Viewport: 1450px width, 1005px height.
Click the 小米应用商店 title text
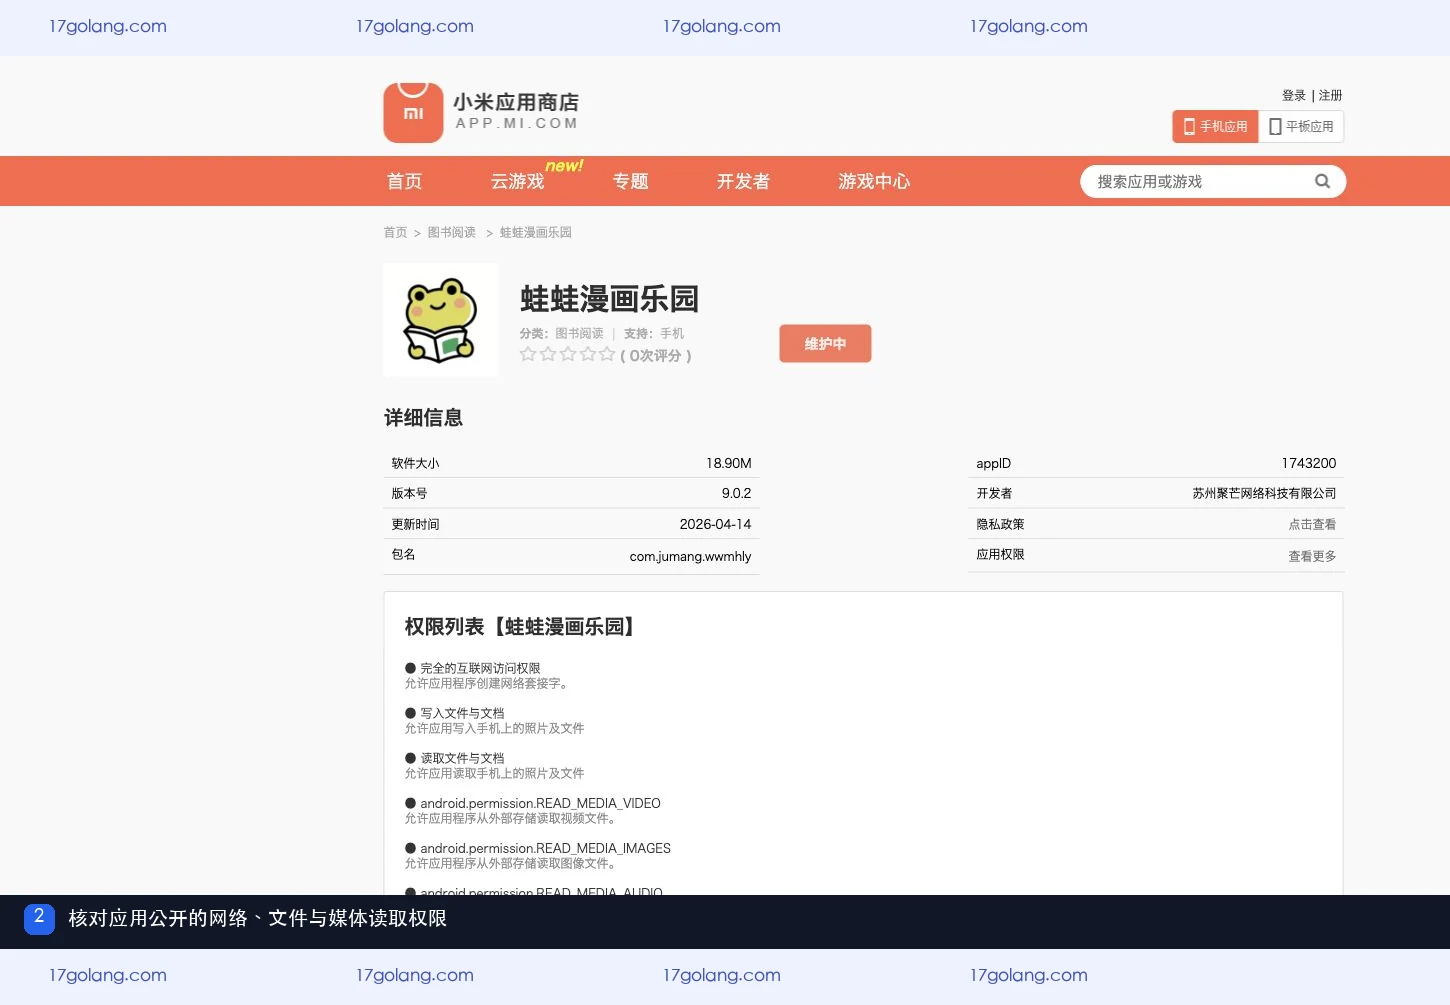[x=516, y=102]
